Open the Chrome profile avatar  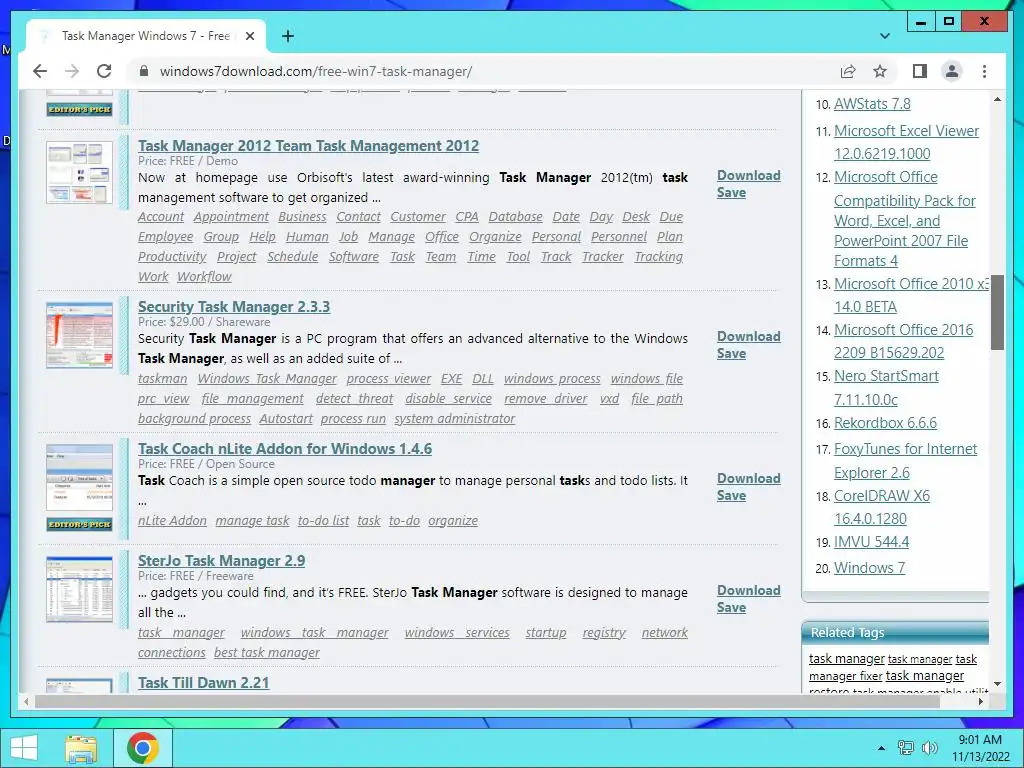952,71
